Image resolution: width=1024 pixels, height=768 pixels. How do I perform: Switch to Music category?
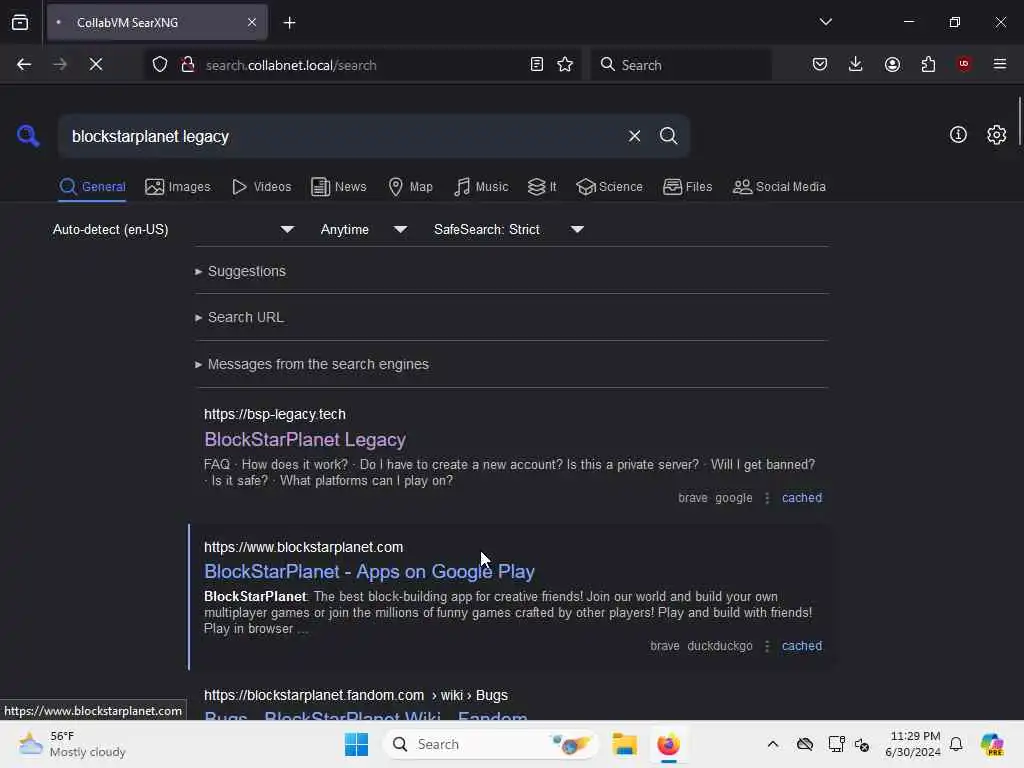pos(481,187)
